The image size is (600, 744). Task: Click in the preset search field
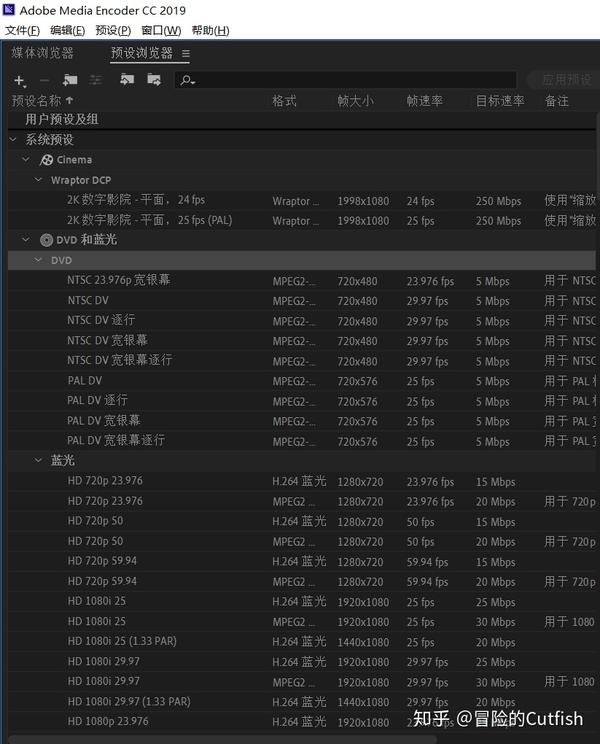tap(345, 80)
